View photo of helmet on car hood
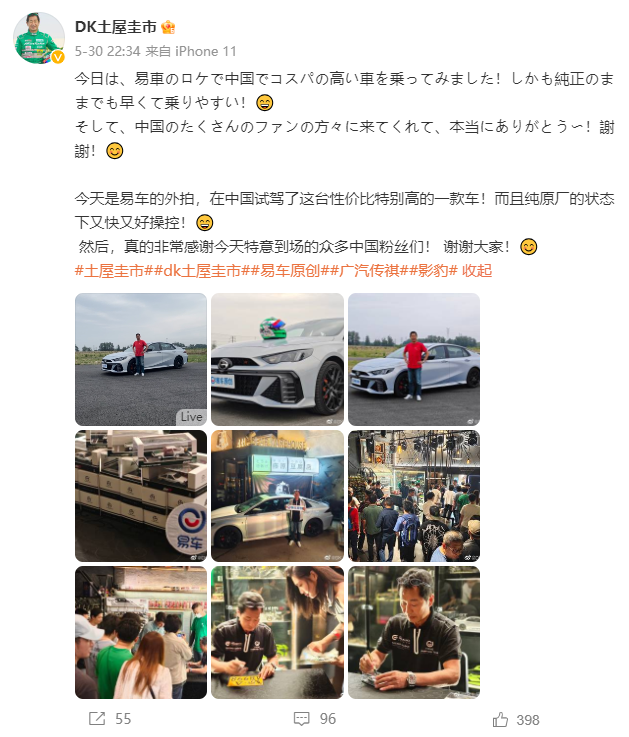The width and height of the screenshot is (629, 737). (x=277, y=360)
